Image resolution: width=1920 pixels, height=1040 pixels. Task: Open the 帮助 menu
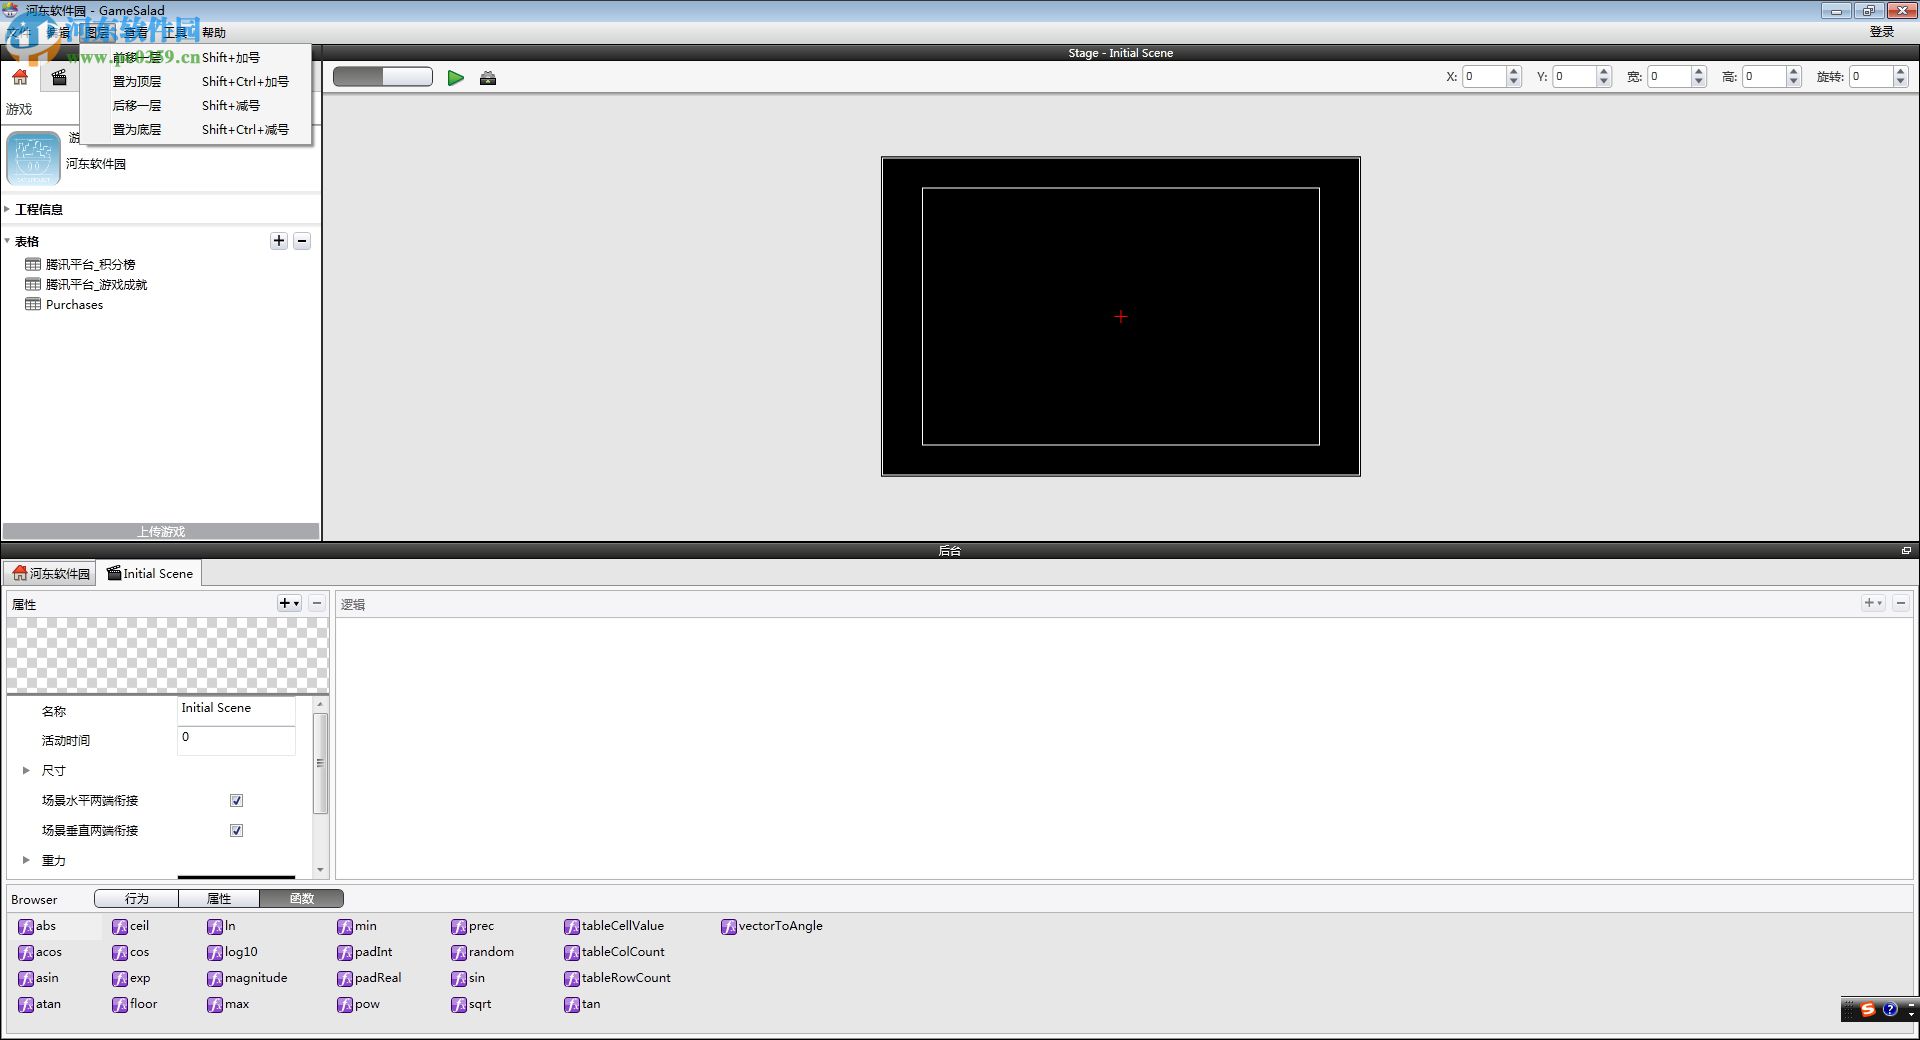tap(214, 32)
